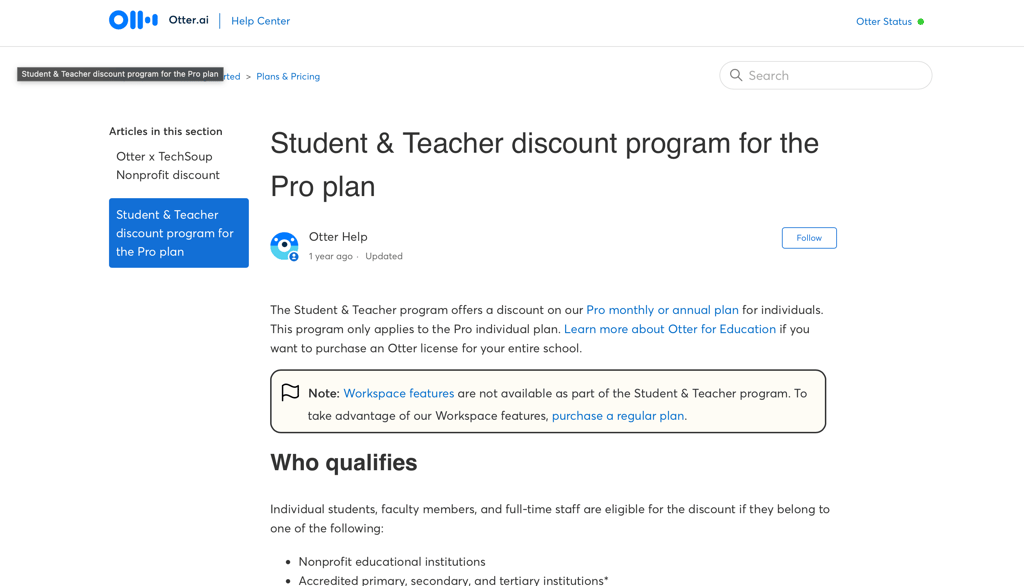Screen dimensions: 1024x586
Task: Open the Workspace features link
Action: tap(398, 393)
